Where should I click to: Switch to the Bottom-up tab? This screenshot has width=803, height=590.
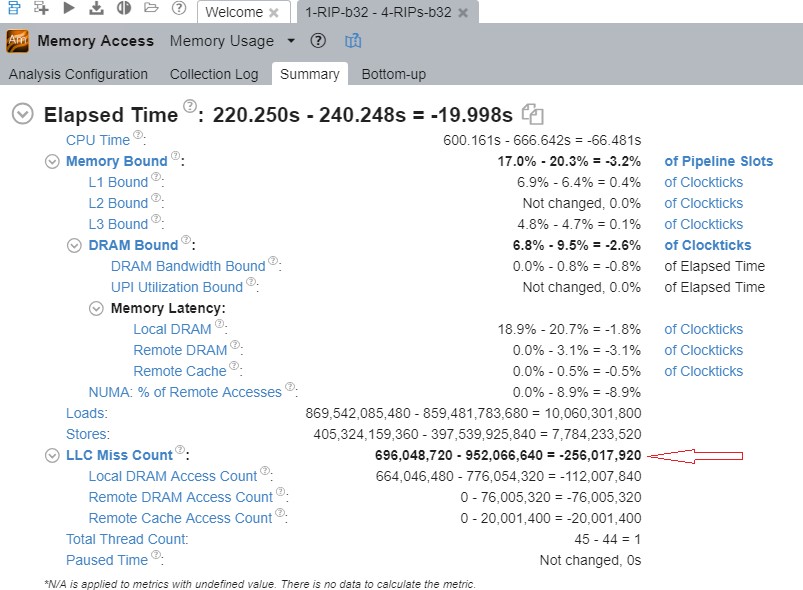pyautogui.click(x=393, y=74)
